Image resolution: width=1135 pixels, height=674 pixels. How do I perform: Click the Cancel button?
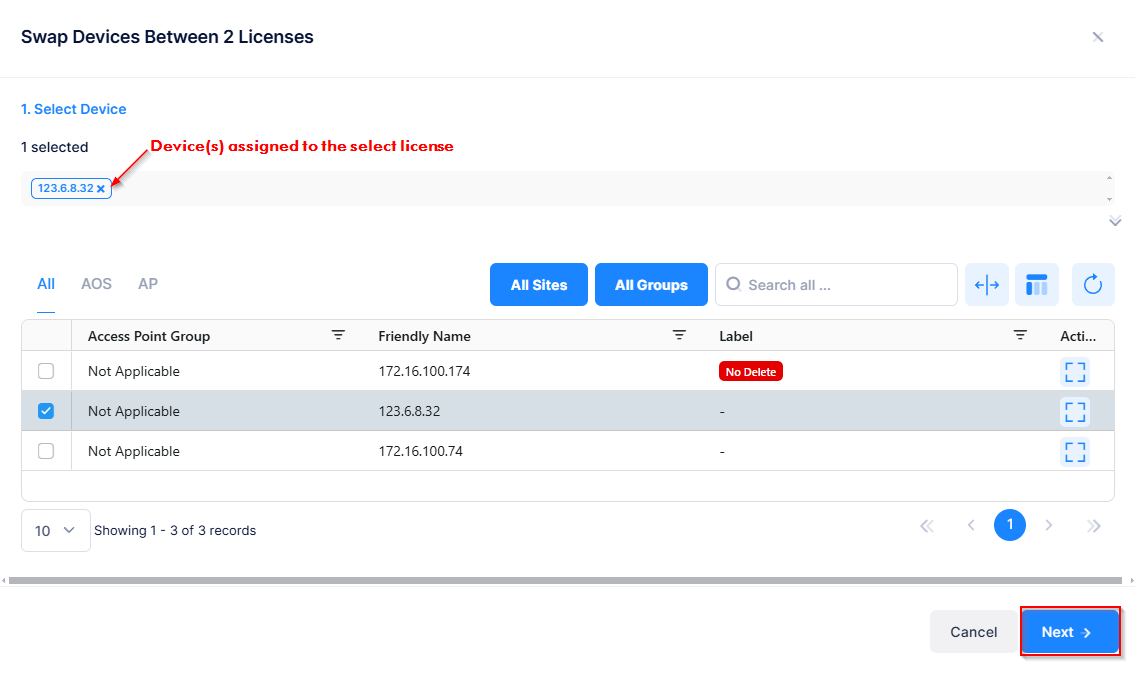coord(973,632)
